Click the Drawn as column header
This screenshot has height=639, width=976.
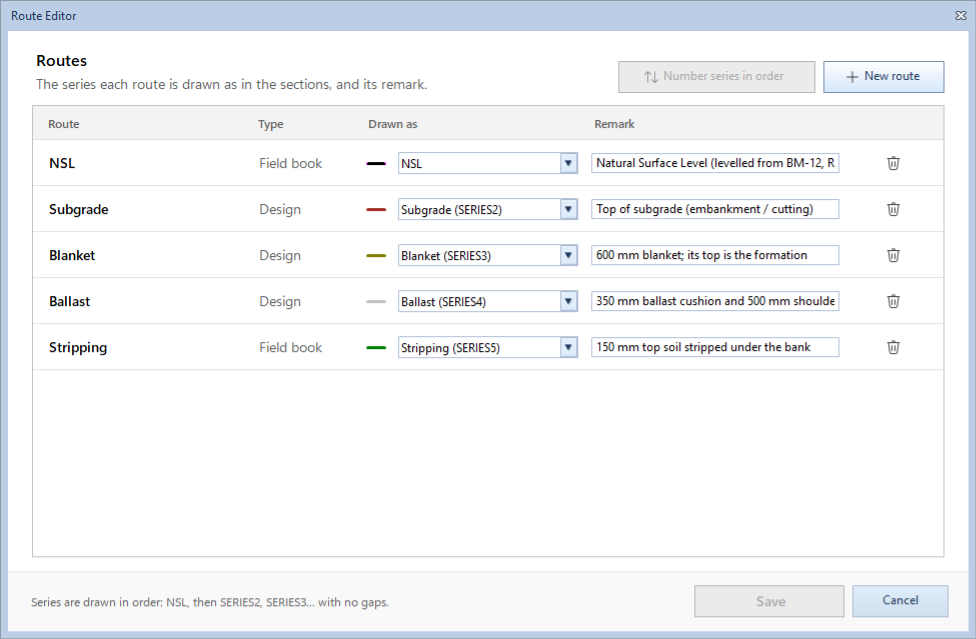point(393,124)
